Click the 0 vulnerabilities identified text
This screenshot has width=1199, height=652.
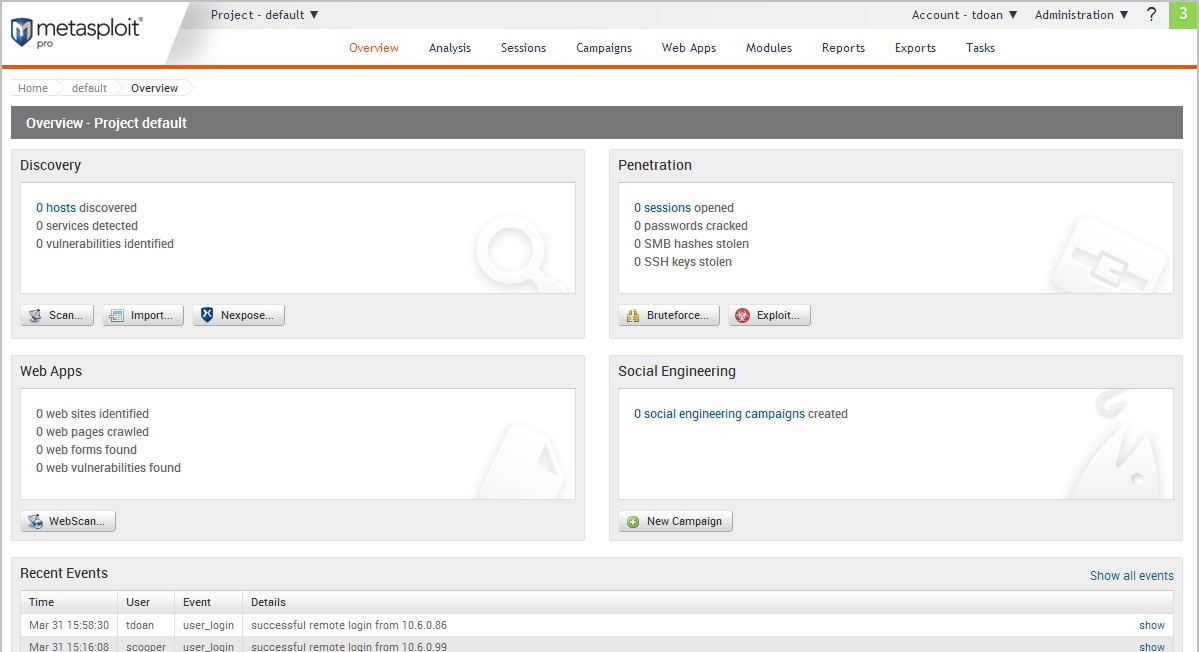(x=105, y=244)
